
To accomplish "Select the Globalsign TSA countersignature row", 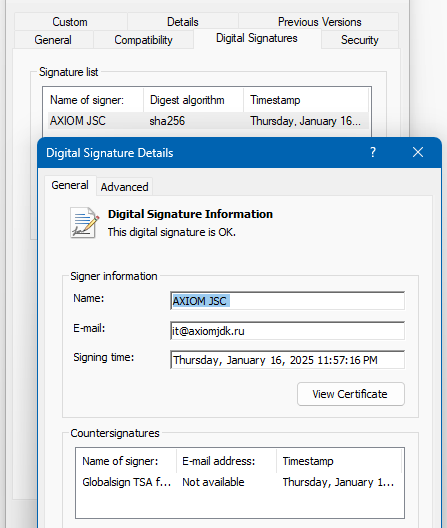I will click(240, 482).
